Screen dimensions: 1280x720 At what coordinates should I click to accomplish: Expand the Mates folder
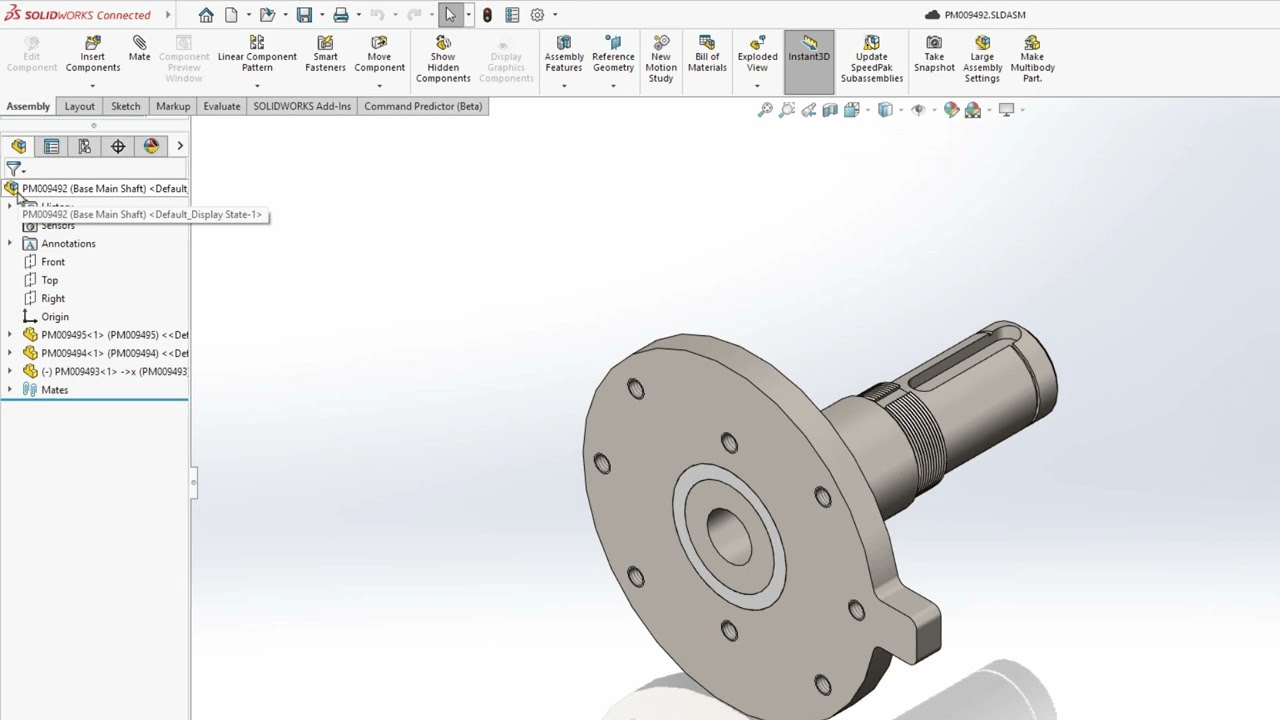(10, 389)
